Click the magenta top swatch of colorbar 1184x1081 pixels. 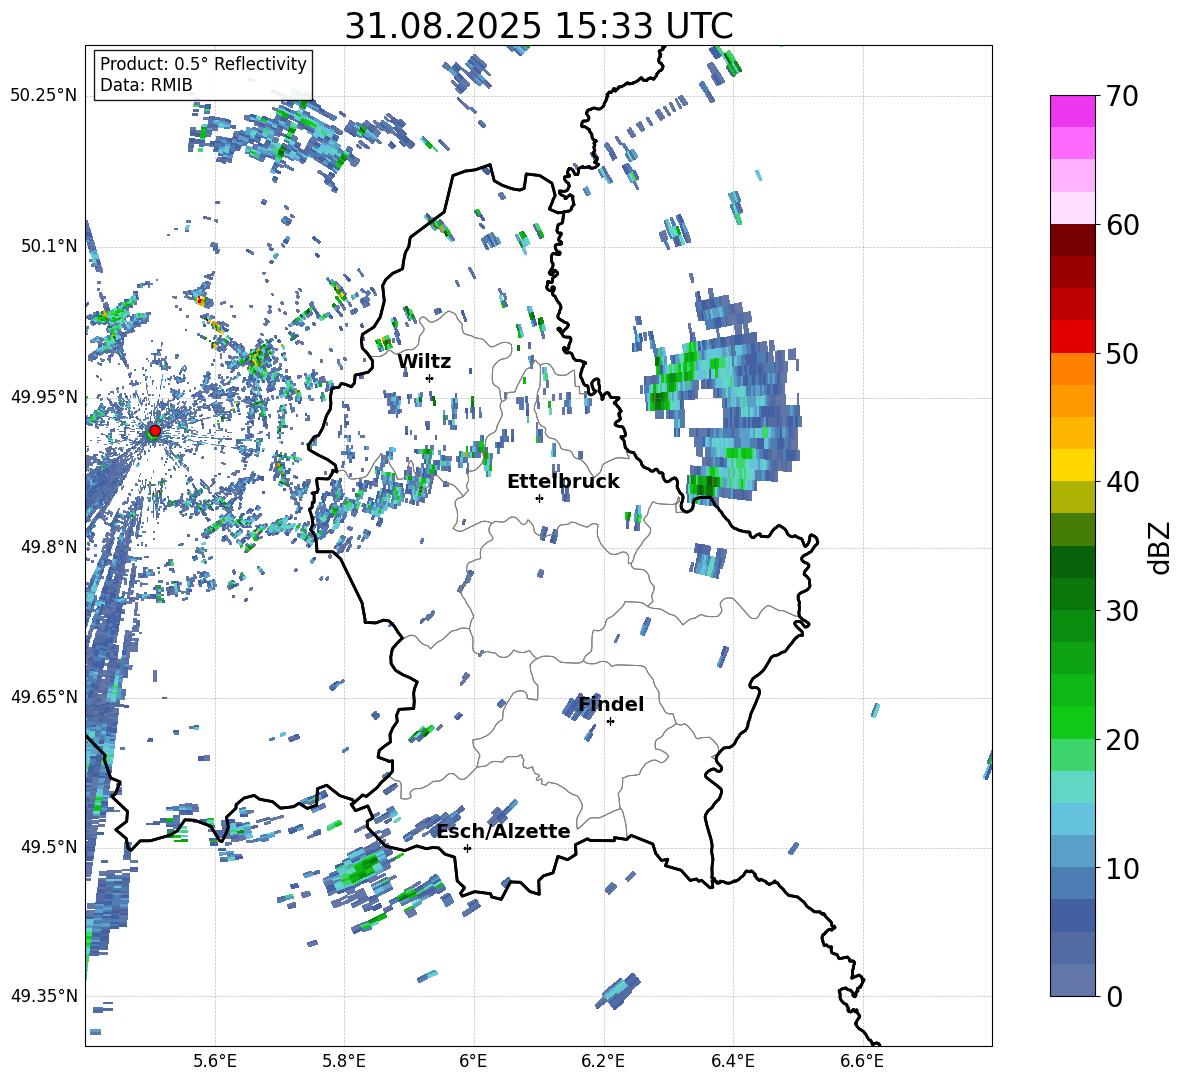click(x=1072, y=111)
